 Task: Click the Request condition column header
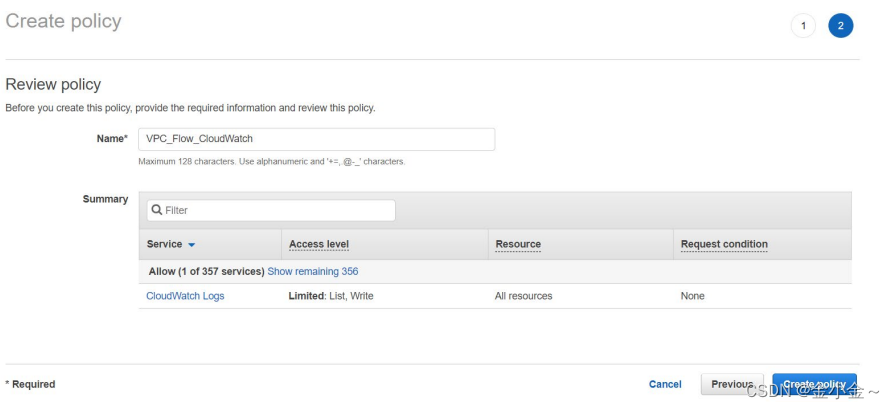coord(724,244)
